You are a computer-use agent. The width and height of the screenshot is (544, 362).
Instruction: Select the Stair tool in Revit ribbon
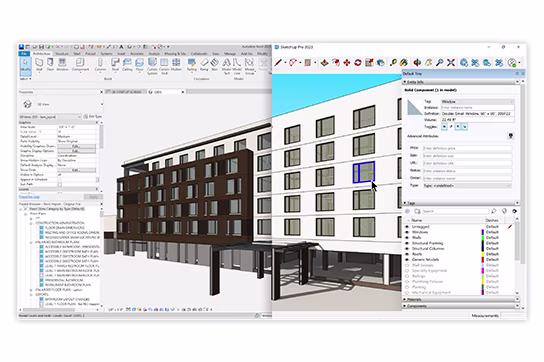(x=215, y=65)
